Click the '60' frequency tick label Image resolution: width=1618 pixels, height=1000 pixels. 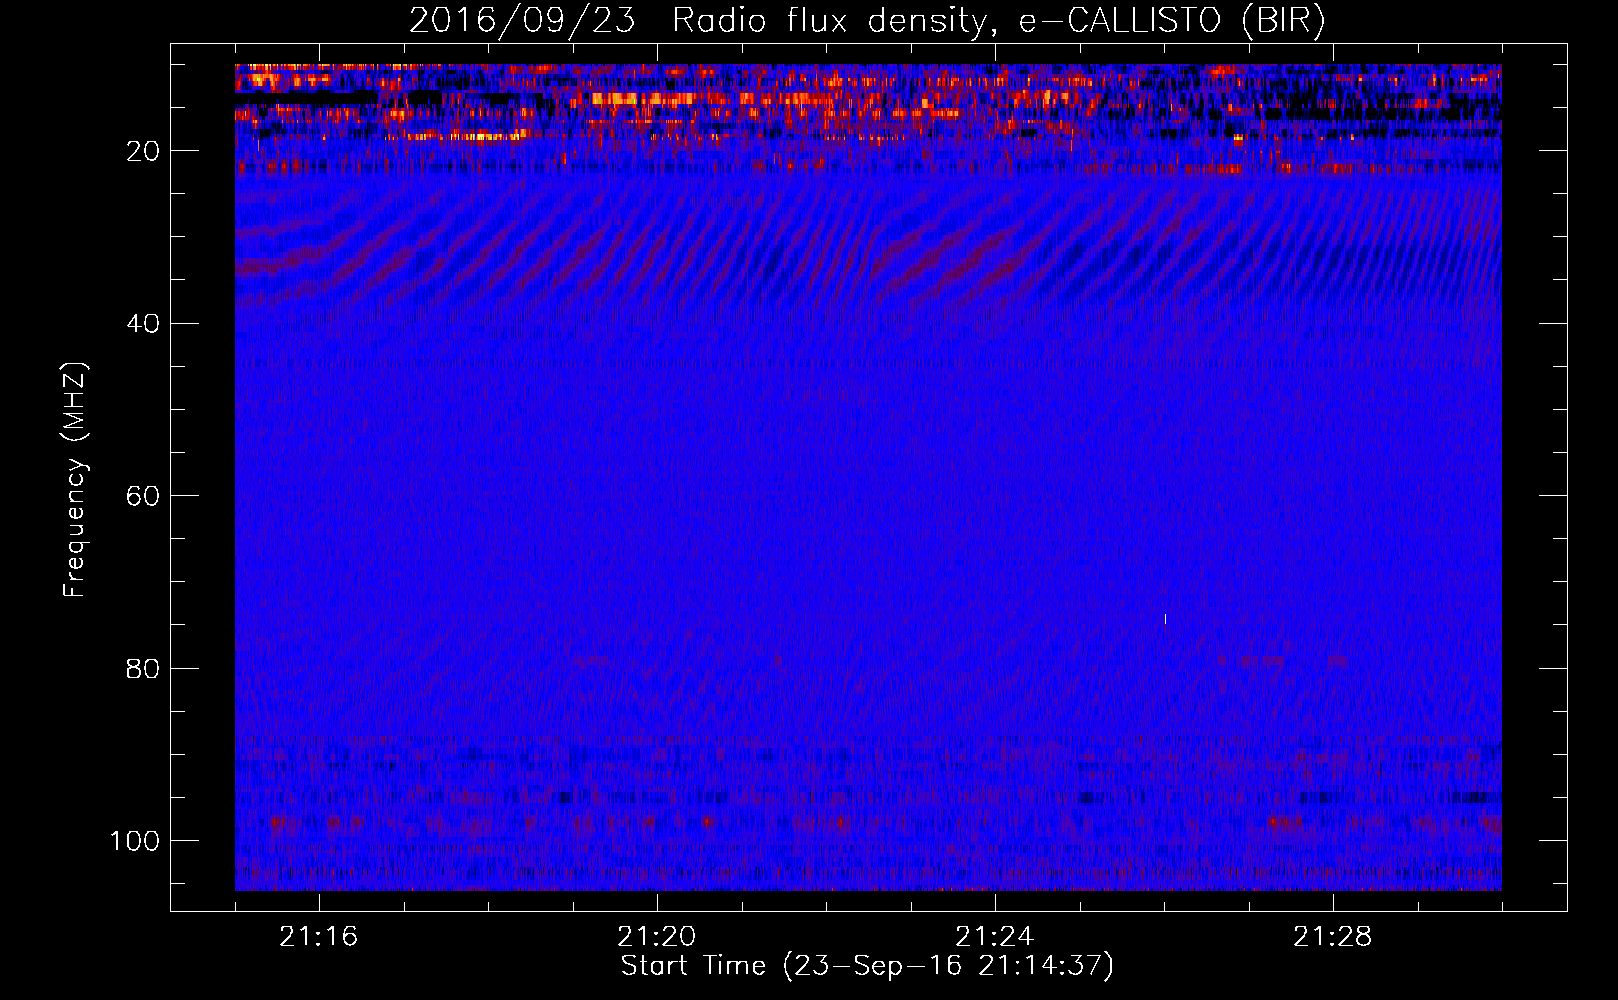pos(143,496)
